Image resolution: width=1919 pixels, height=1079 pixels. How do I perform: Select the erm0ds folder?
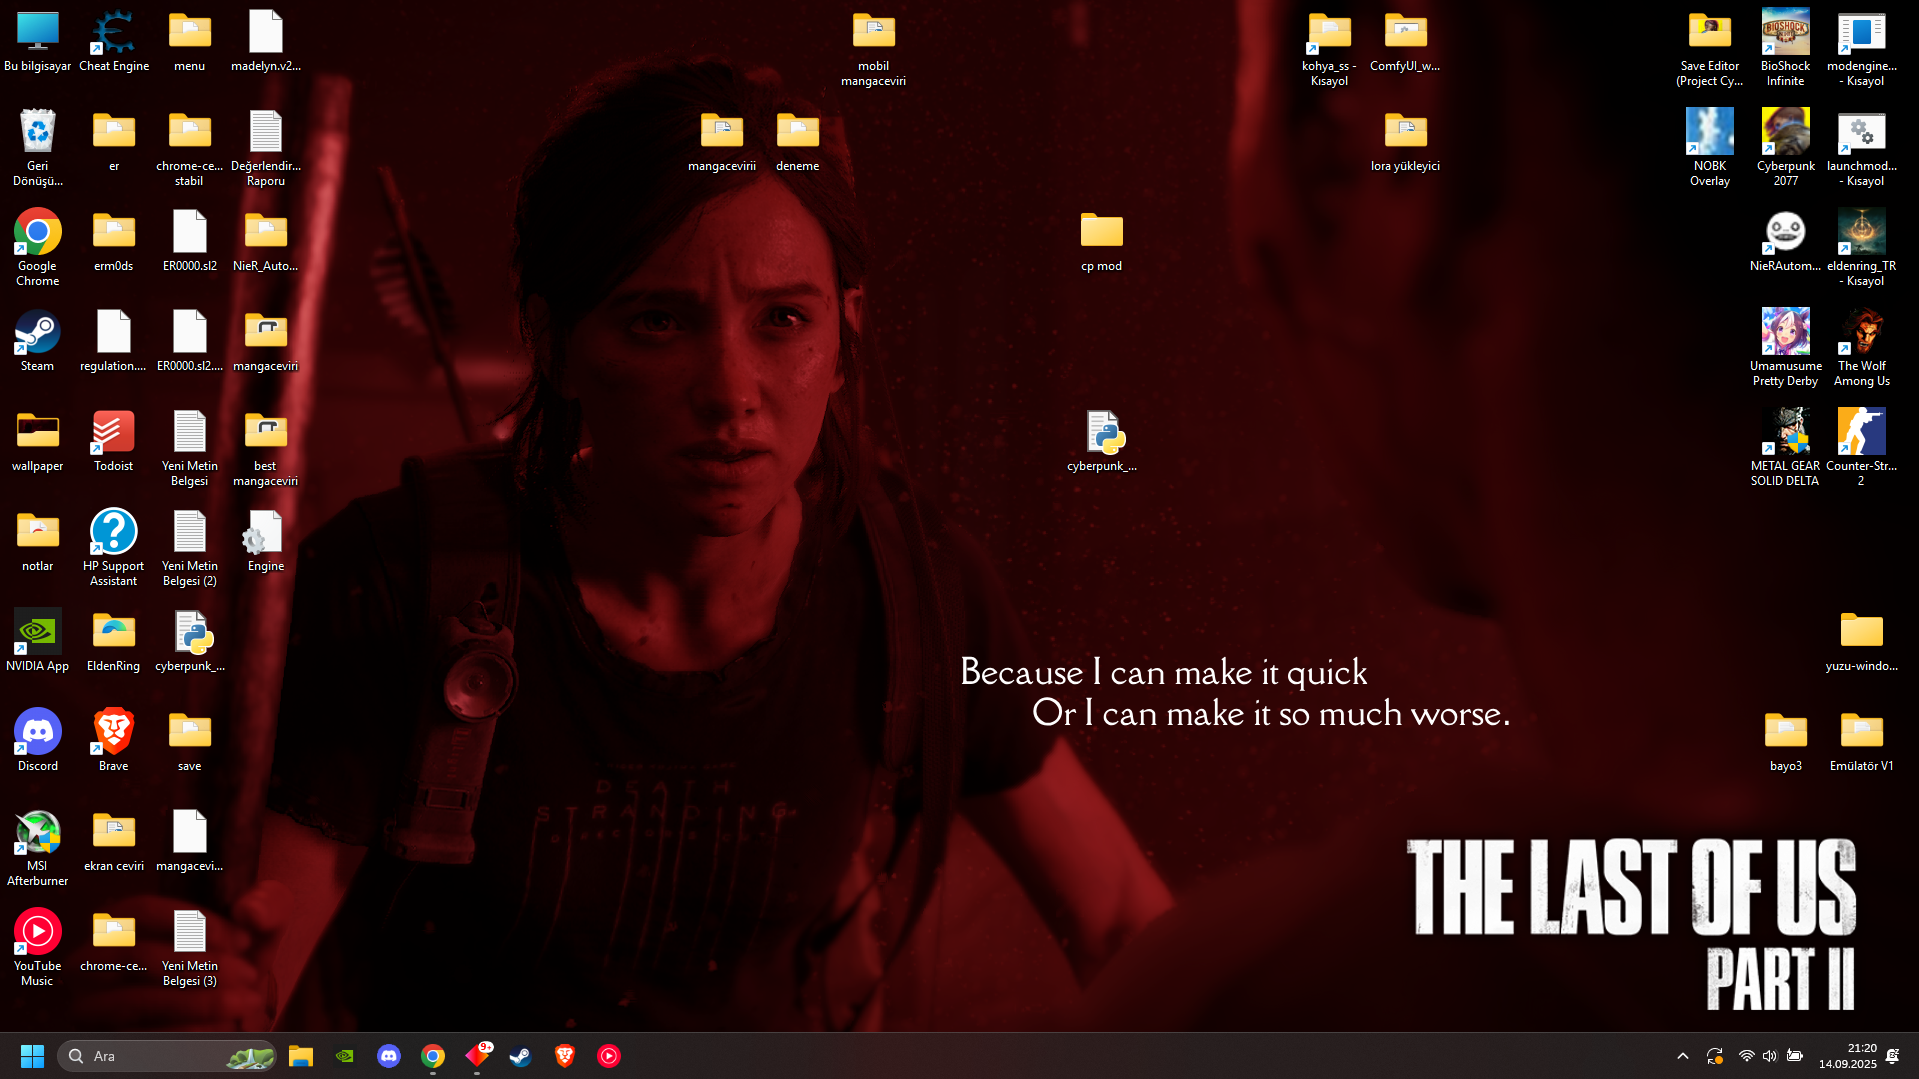(114, 241)
